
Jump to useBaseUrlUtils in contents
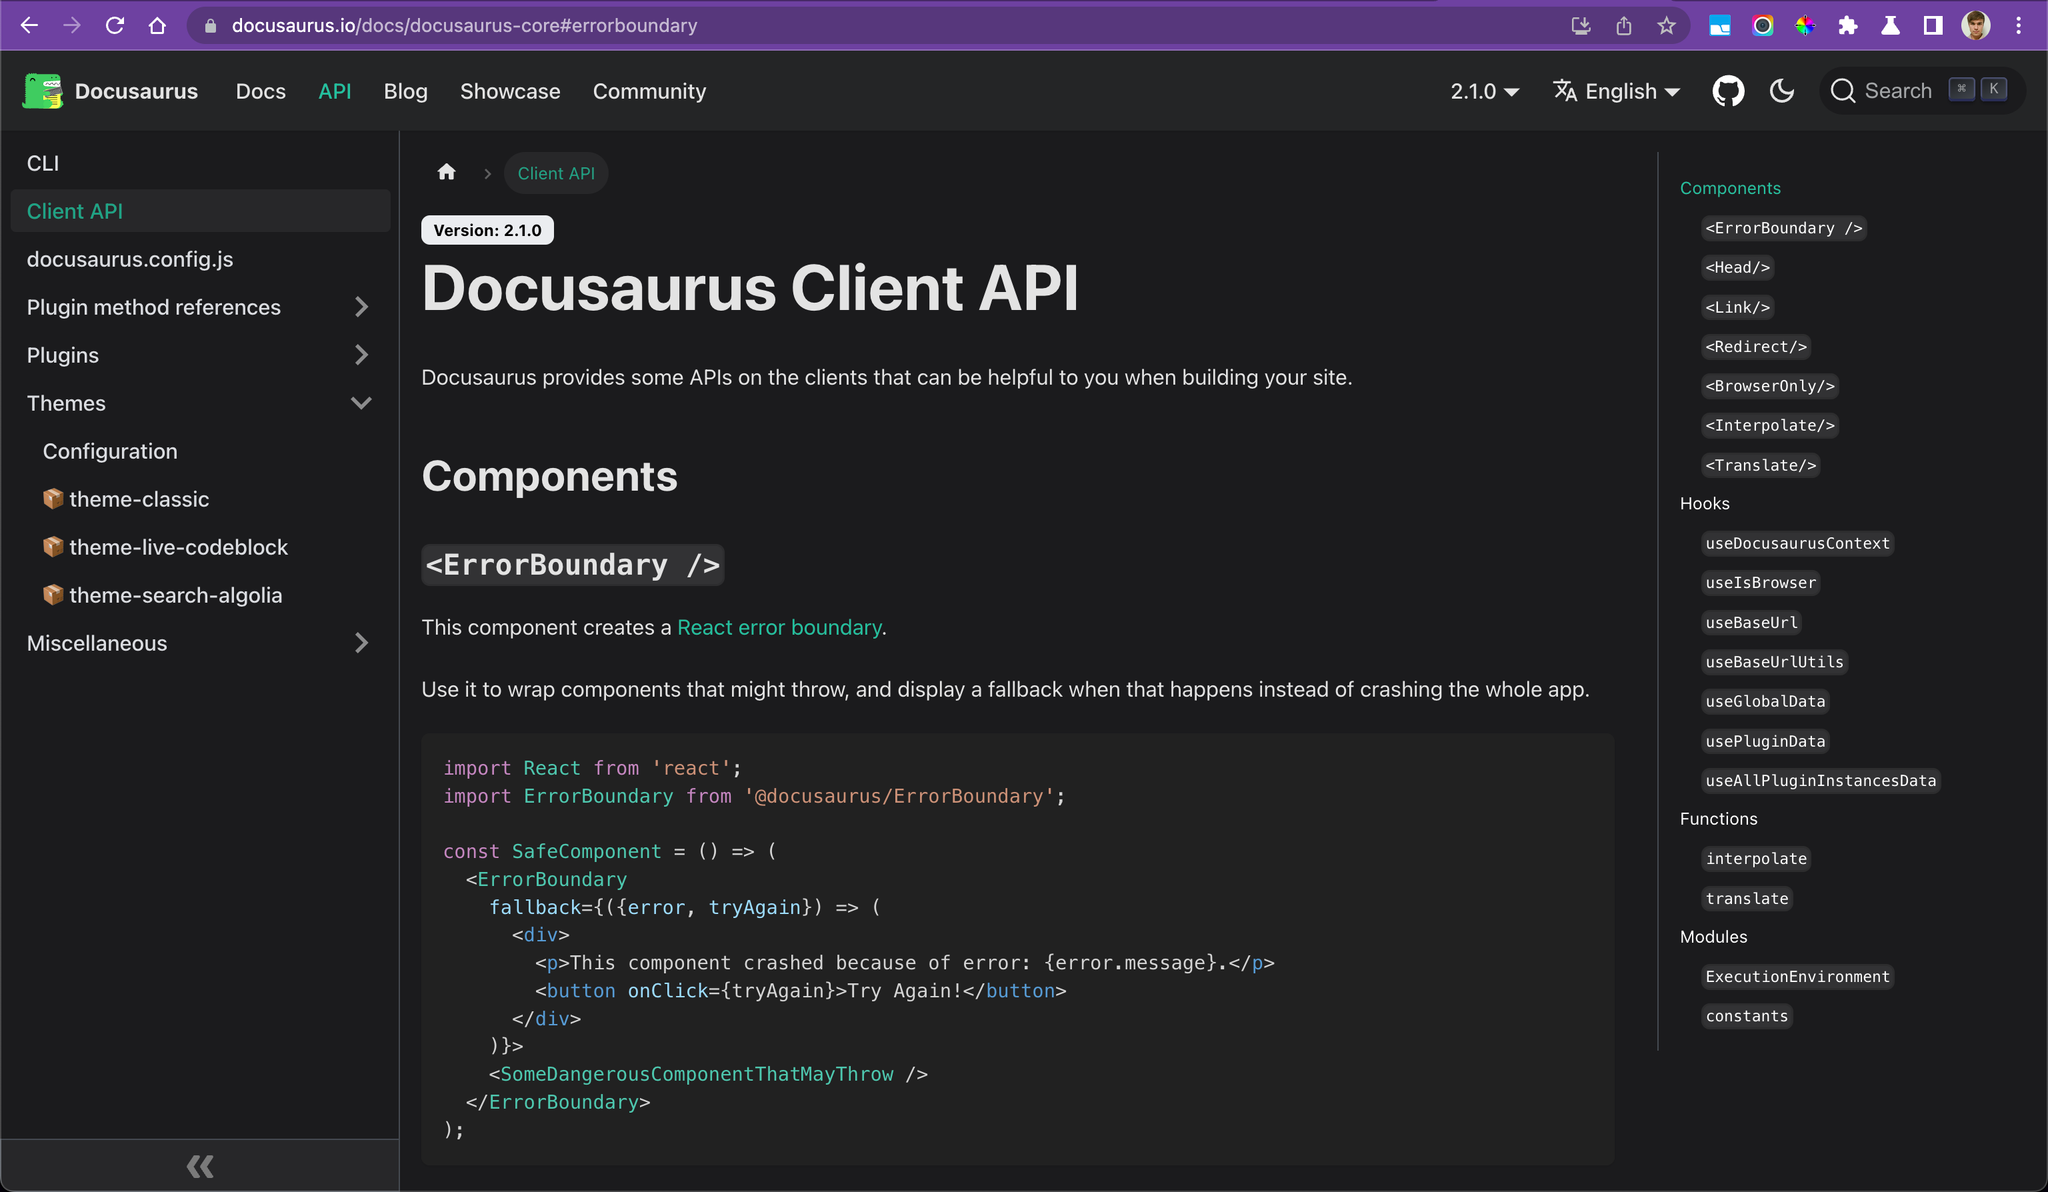[x=1775, y=662]
